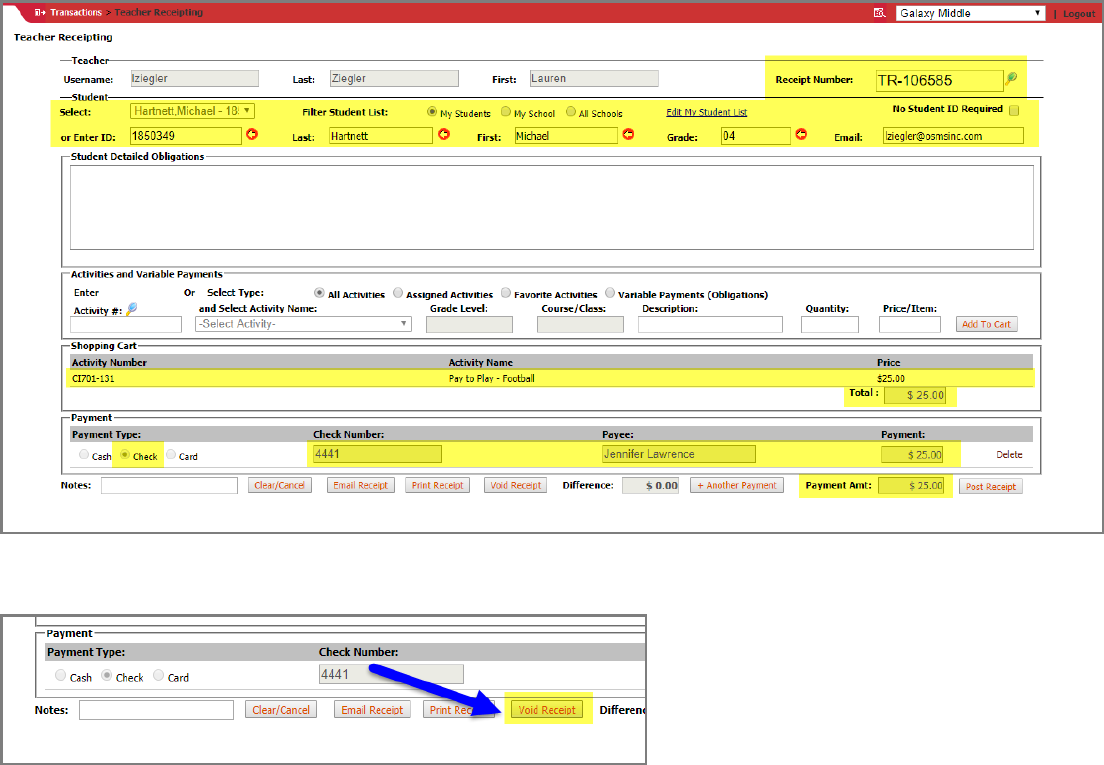Select the My School filter radio button
Viewport: 1104px width, 765px height.
506,112
